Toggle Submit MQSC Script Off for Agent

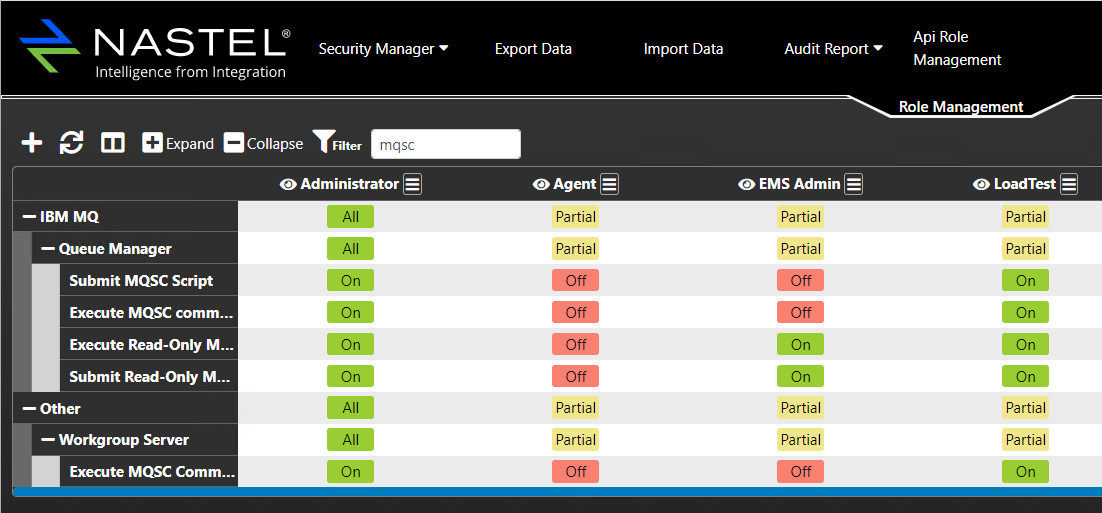(576, 281)
